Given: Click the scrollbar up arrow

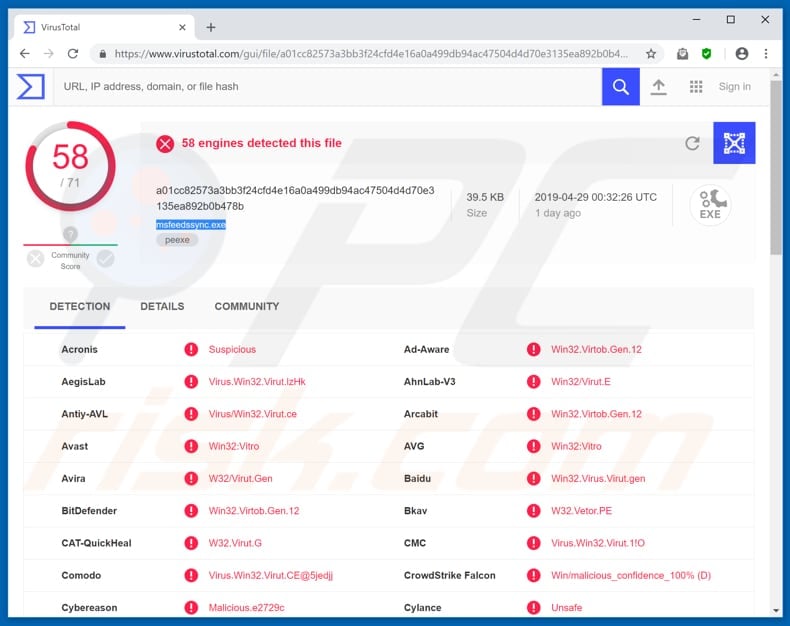Looking at the screenshot, I should [776, 75].
